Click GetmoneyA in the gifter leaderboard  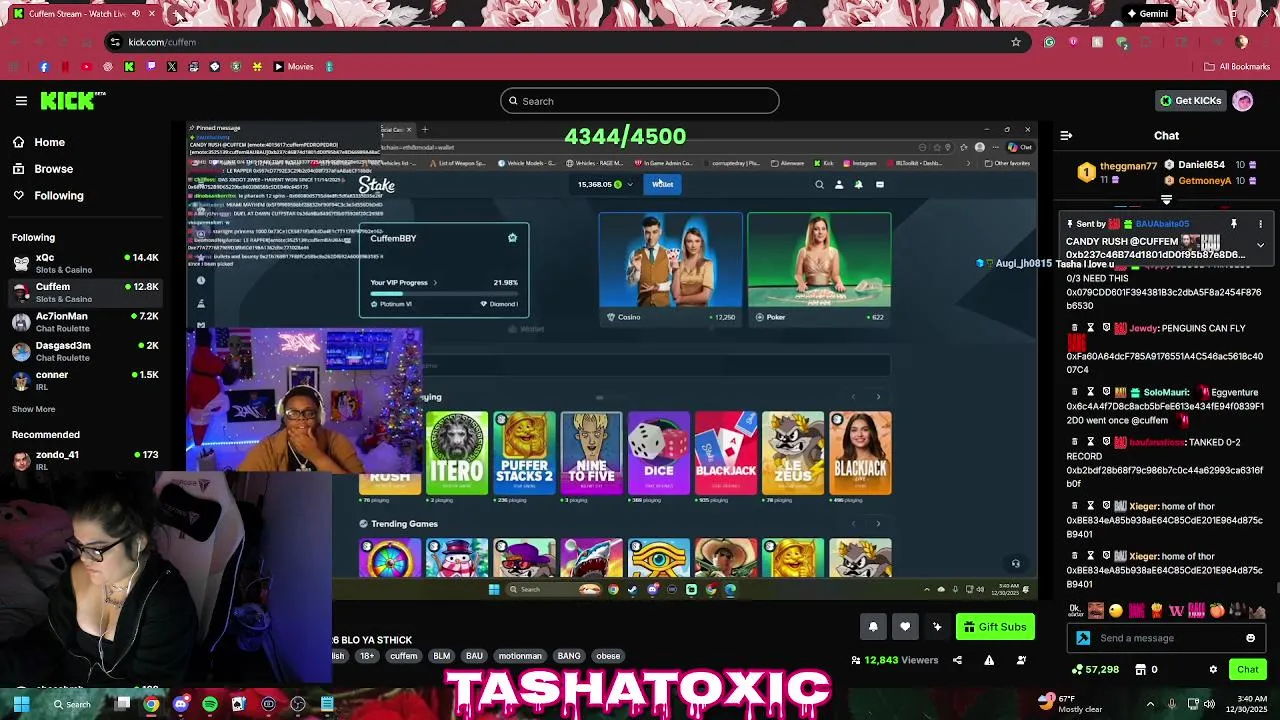tap(1204, 181)
